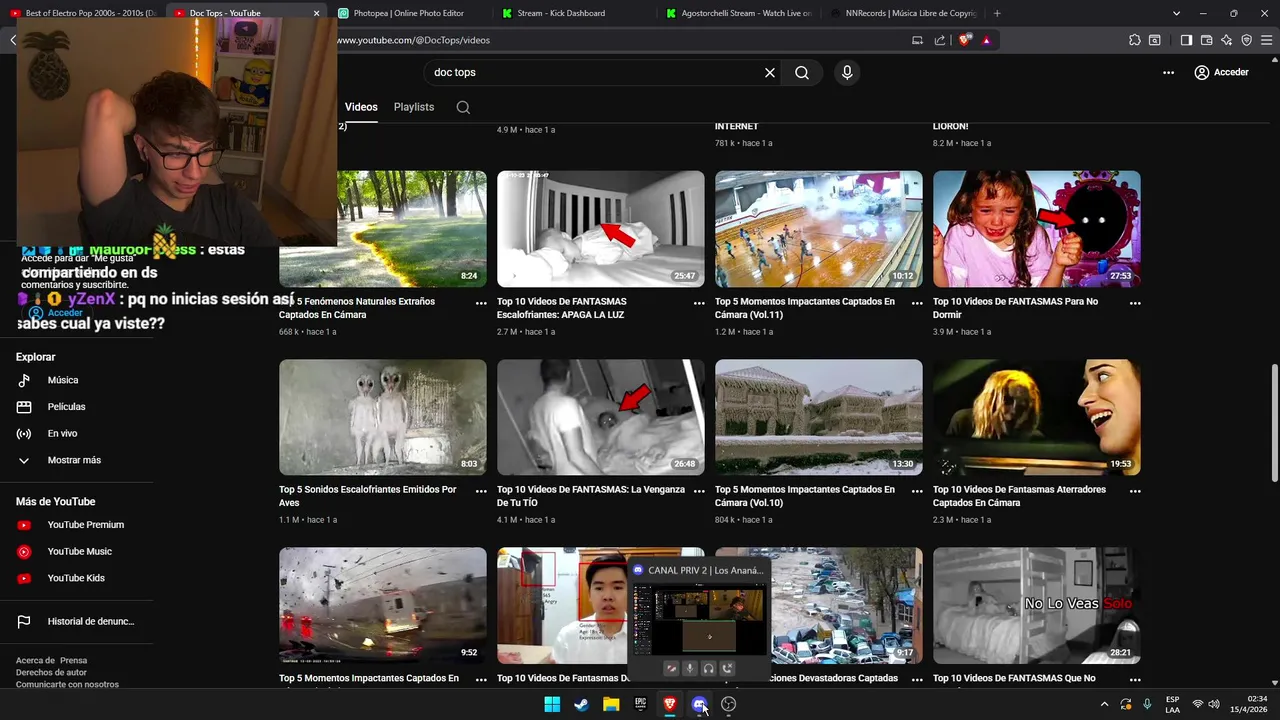Open Steam from the taskbar
The width and height of the screenshot is (1280, 720).
click(x=581, y=704)
